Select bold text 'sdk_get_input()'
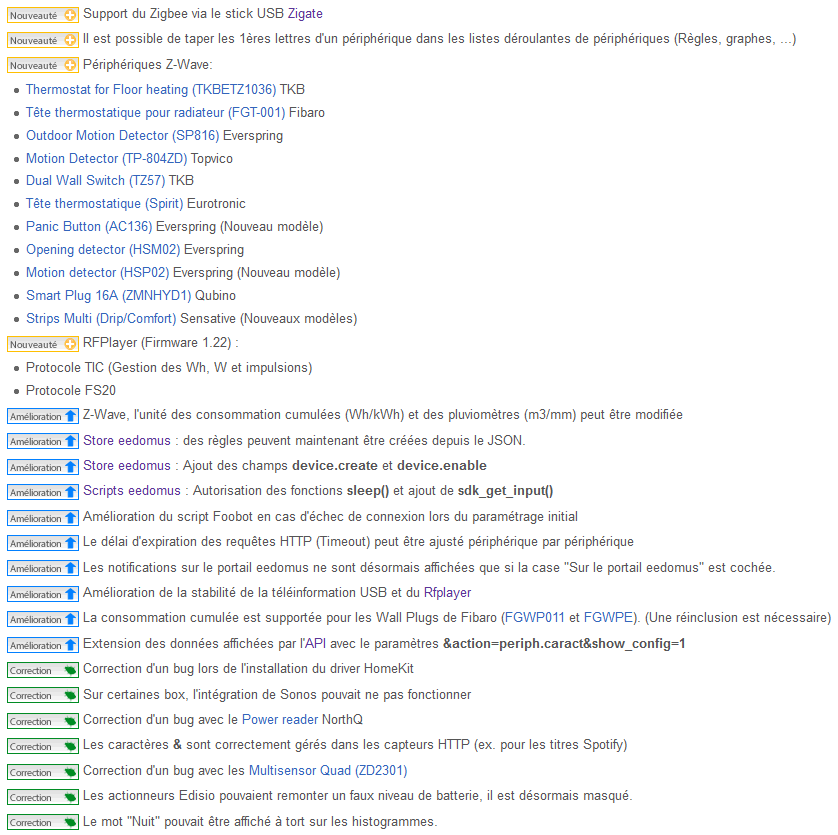 pyautogui.click(x=505, y=491)
